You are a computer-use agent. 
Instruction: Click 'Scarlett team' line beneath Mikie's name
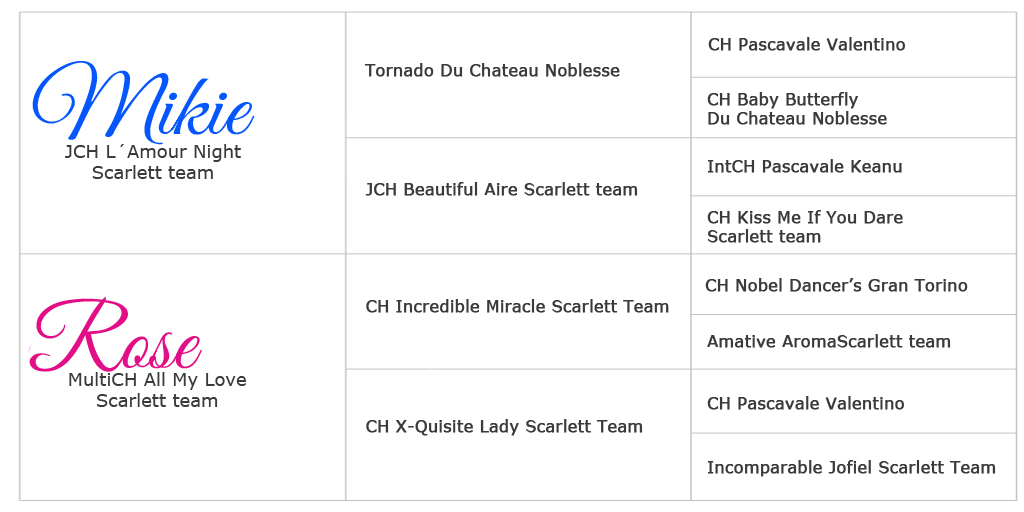tap(153, 173)
